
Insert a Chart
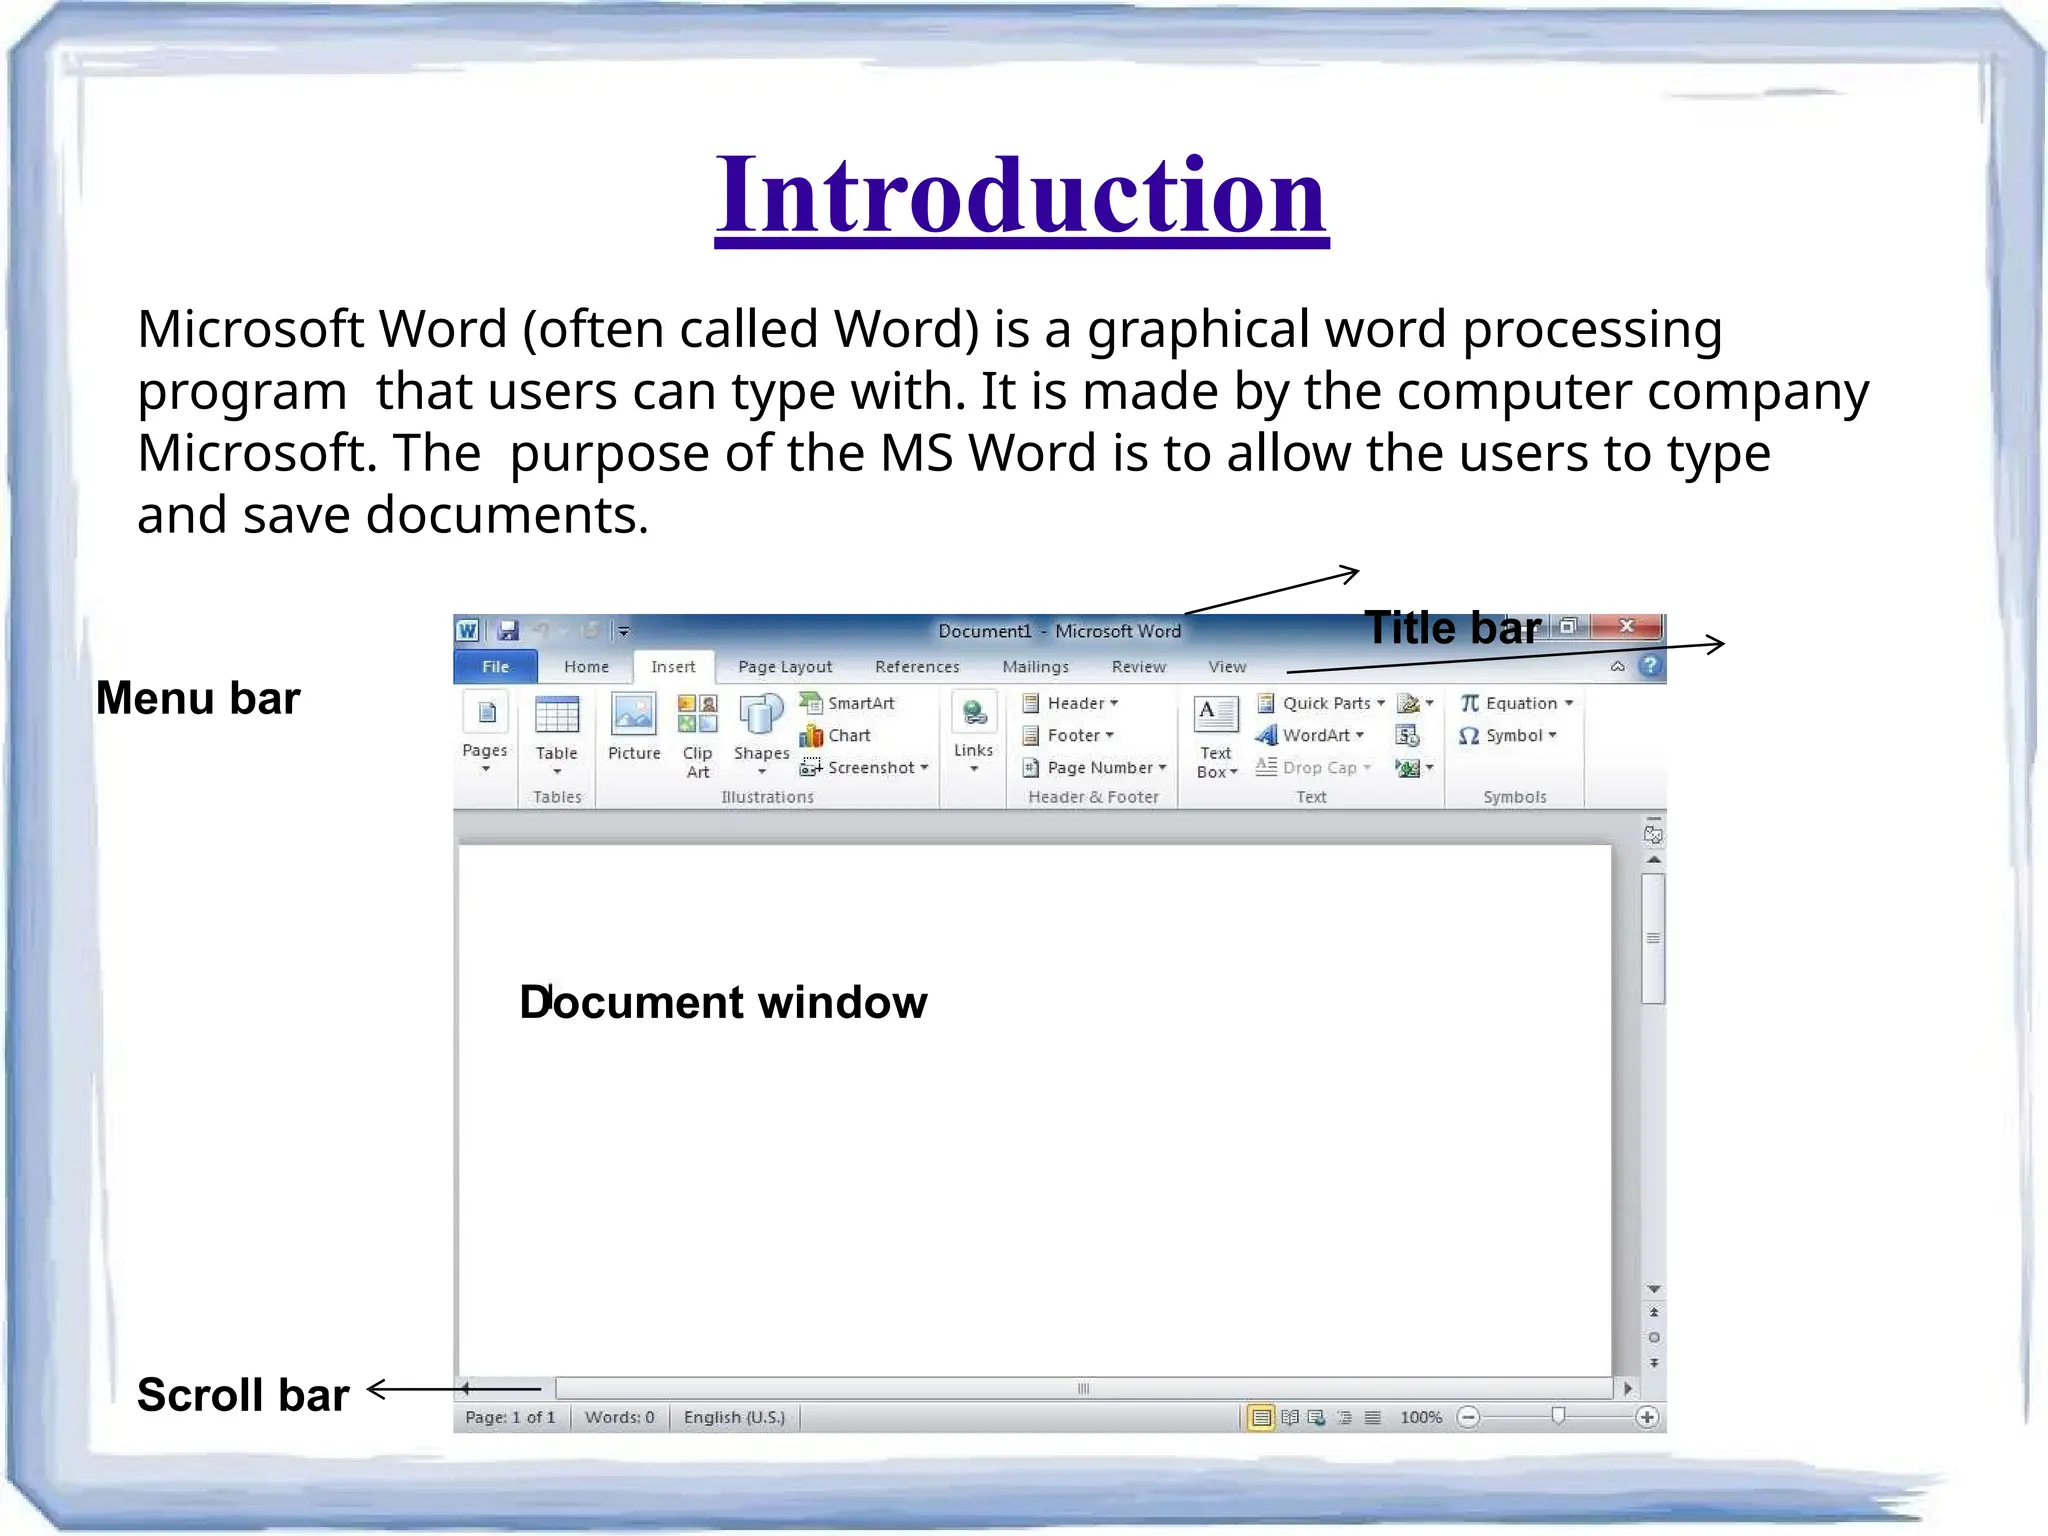click(836, 735)
